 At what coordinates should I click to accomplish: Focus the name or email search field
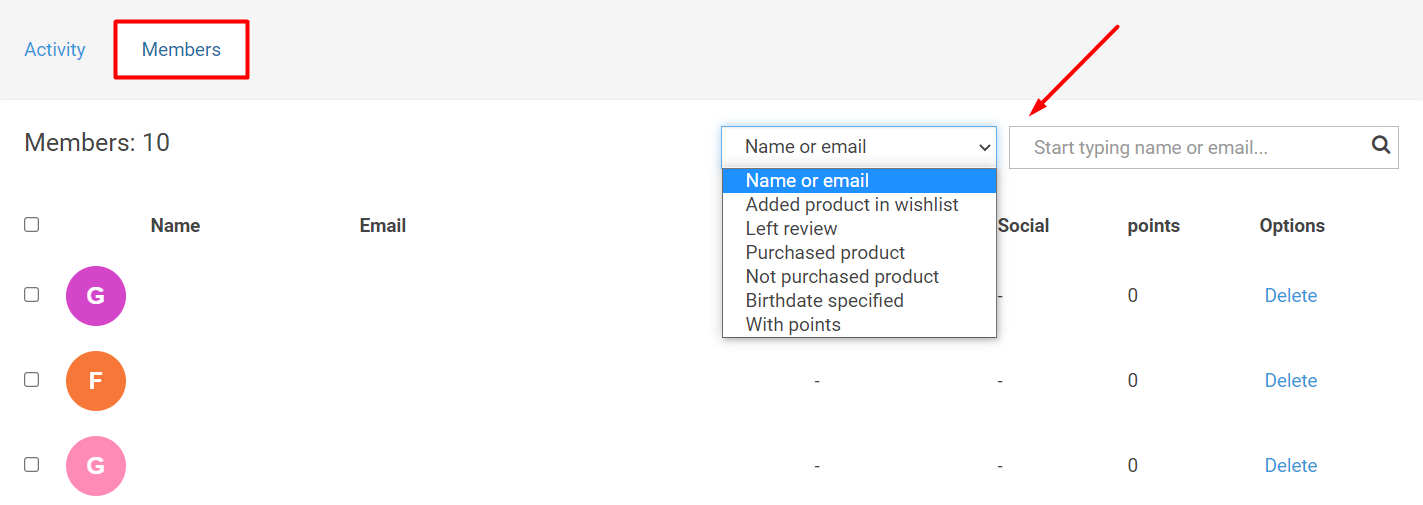(x=1190, y=147)
